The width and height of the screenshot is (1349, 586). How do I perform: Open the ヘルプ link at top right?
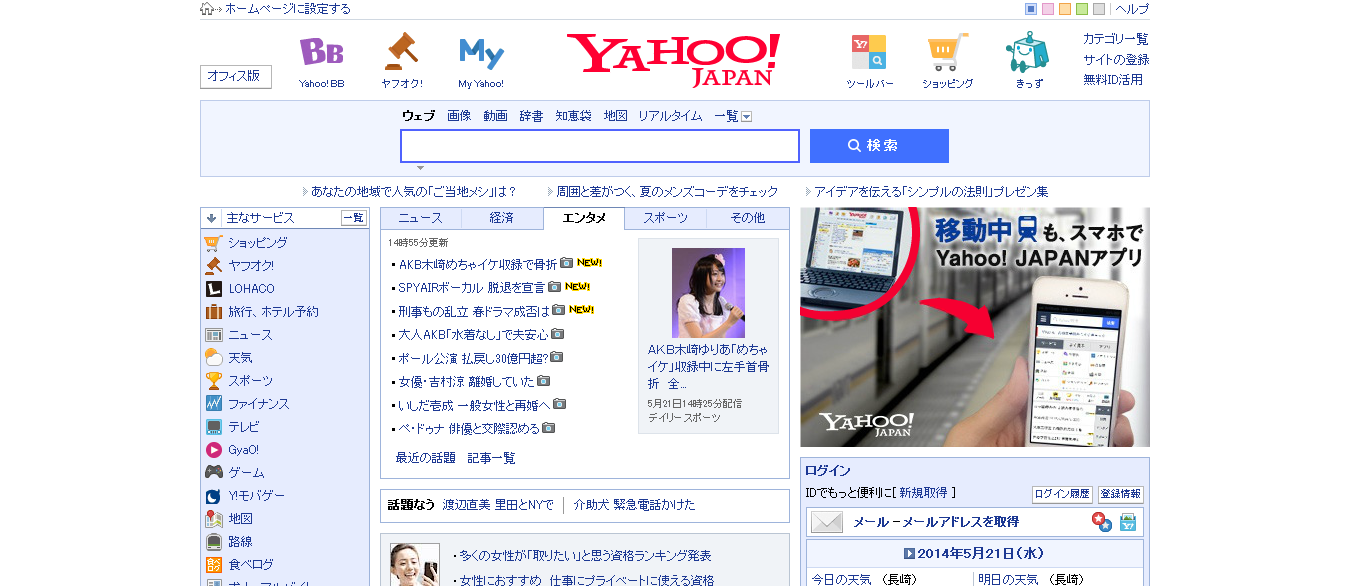click(x=1132, y=9)
